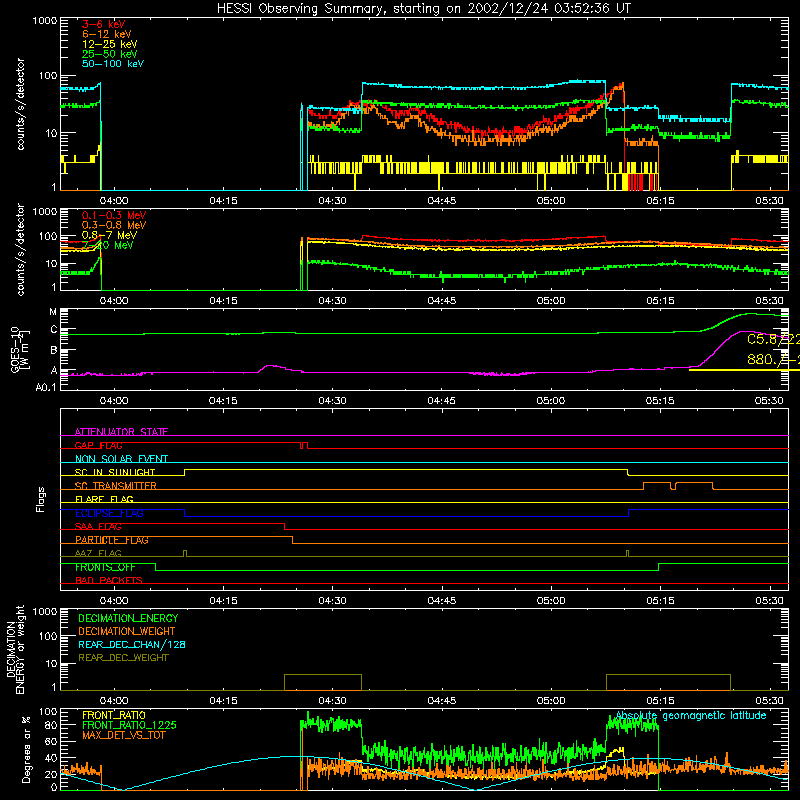Click the MAX_DET_VS_TOT legend entry
The height and width of the screenshot is (800, 800).
pos(123,735)
